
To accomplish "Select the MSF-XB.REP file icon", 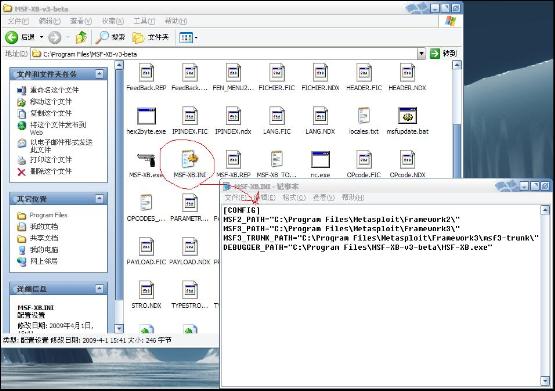I will pyautogui.click(x=233, y=160).
